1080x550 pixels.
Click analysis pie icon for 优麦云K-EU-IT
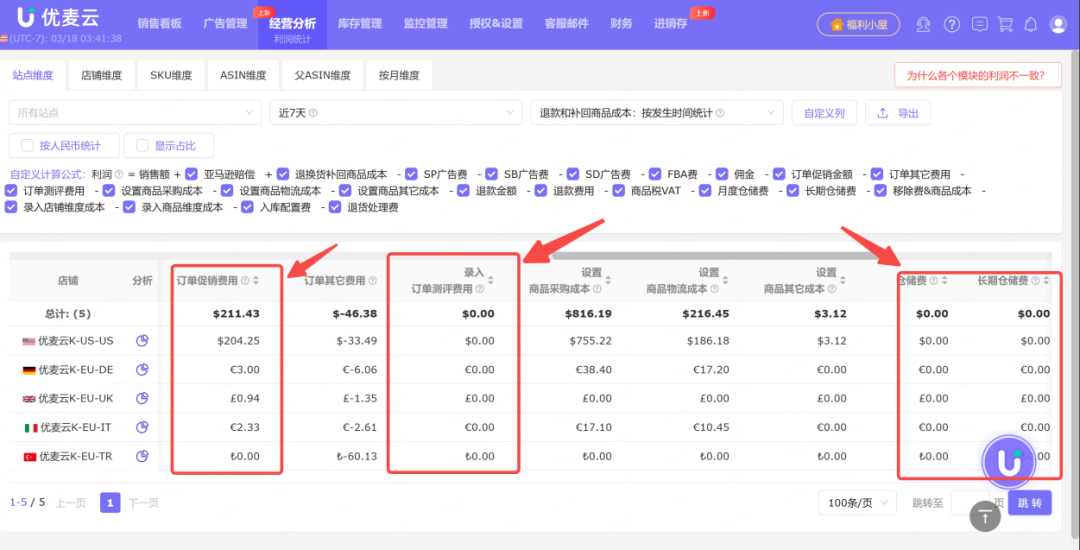tap(143, 427)
